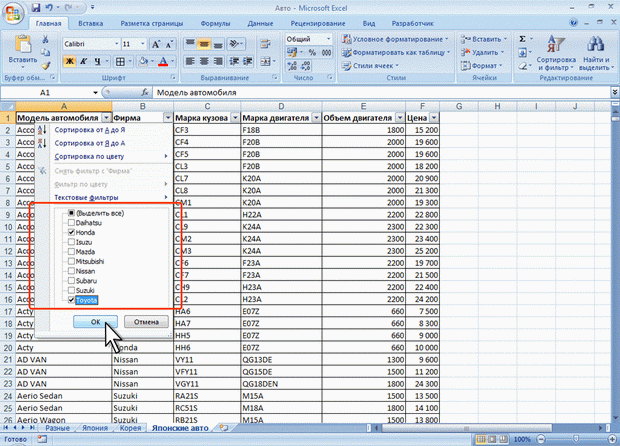Open filter dropdown for Модель автомобиля
This screenshot has height=446, width=620.
point(106,118)
